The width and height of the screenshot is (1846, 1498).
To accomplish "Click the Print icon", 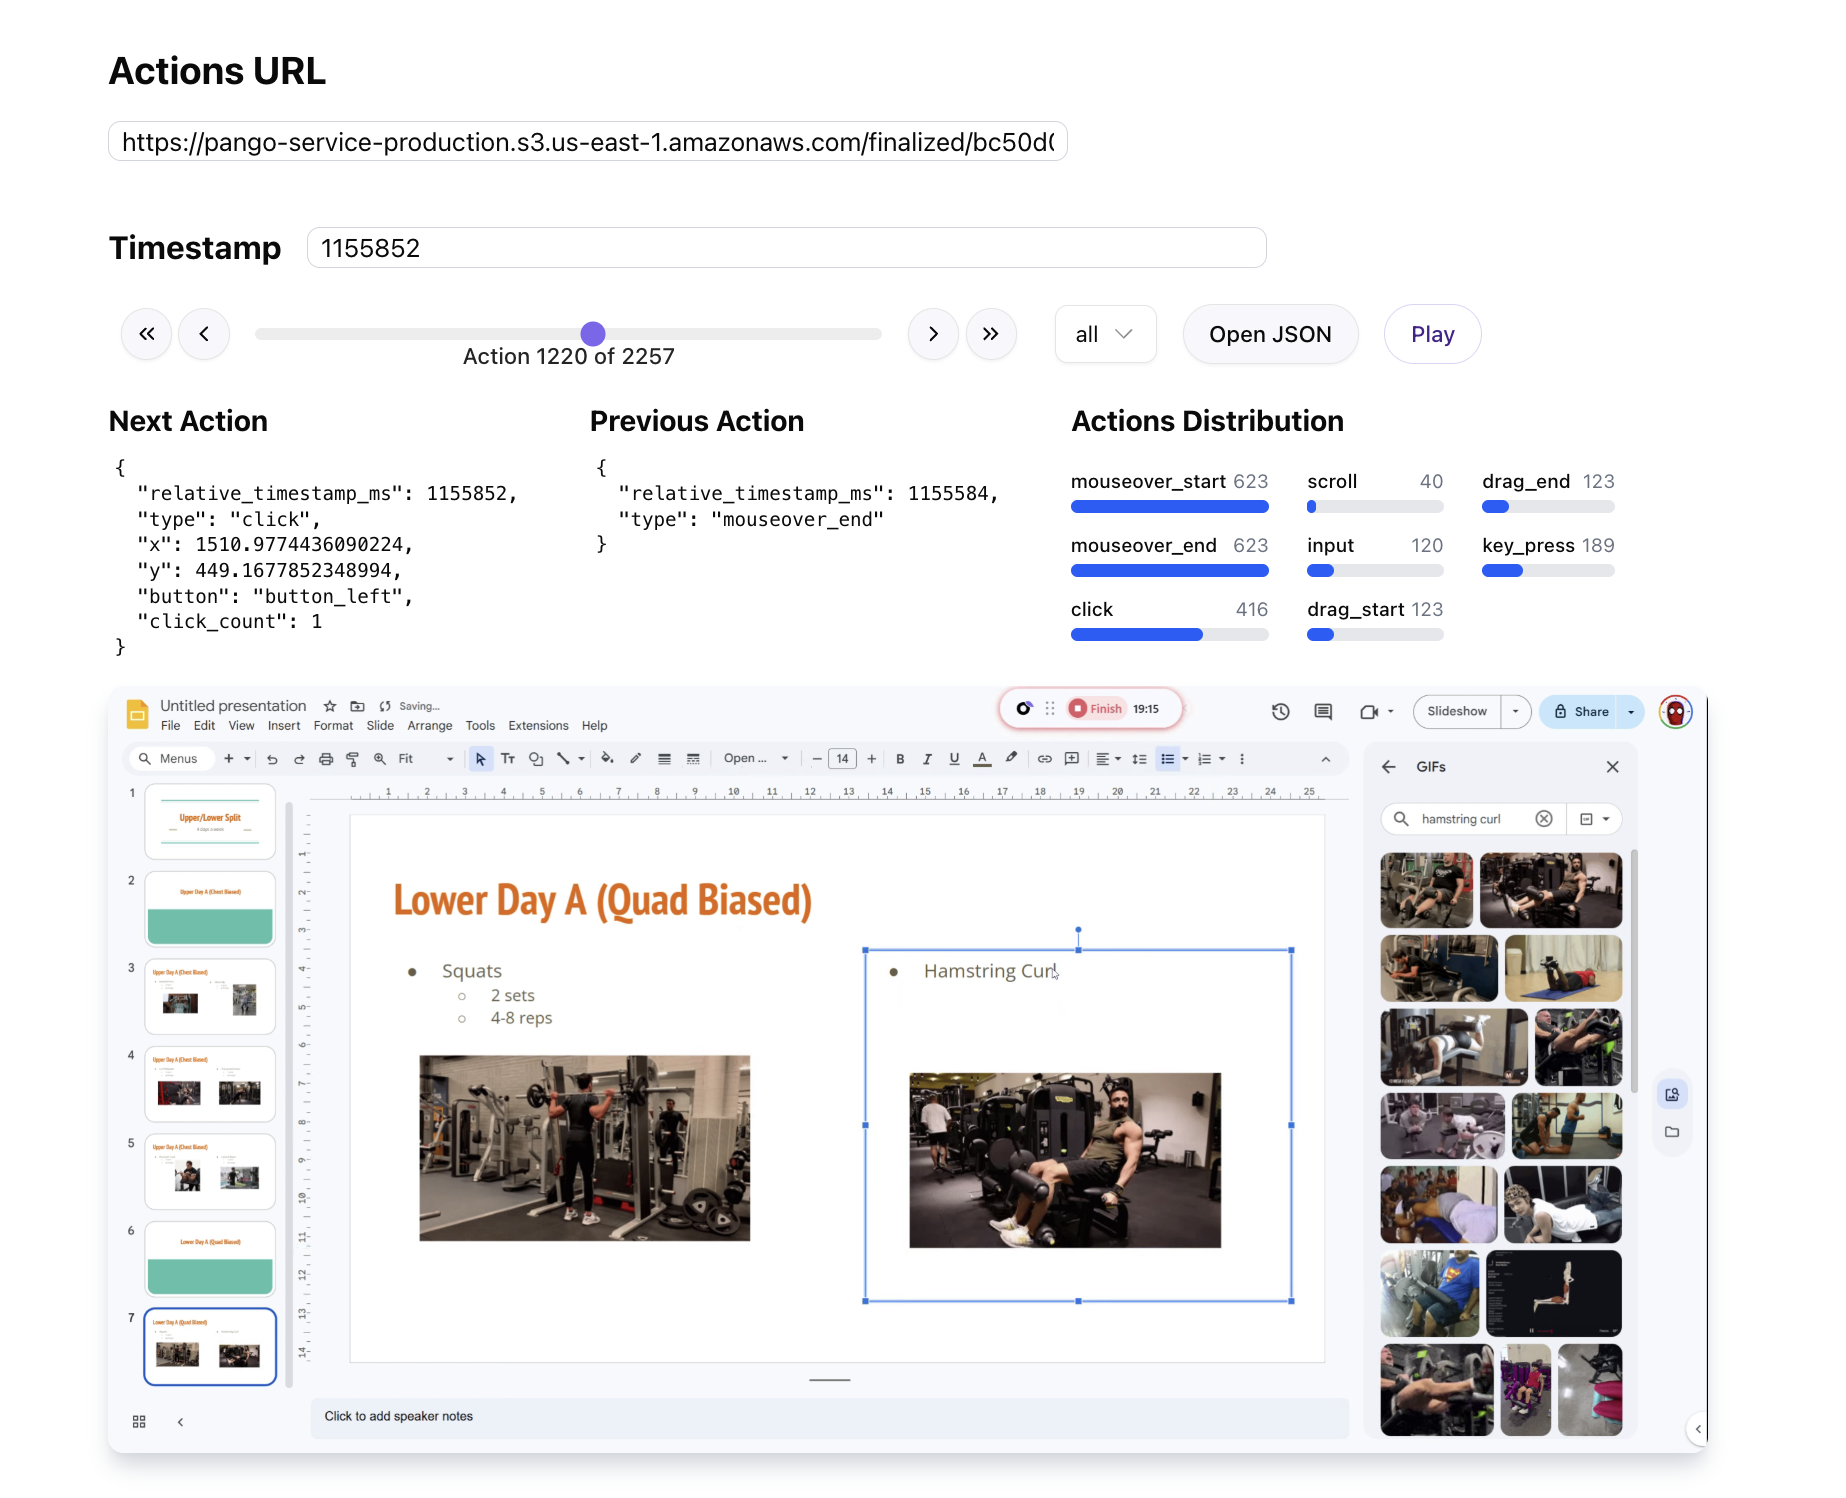I will pos(325,758).
